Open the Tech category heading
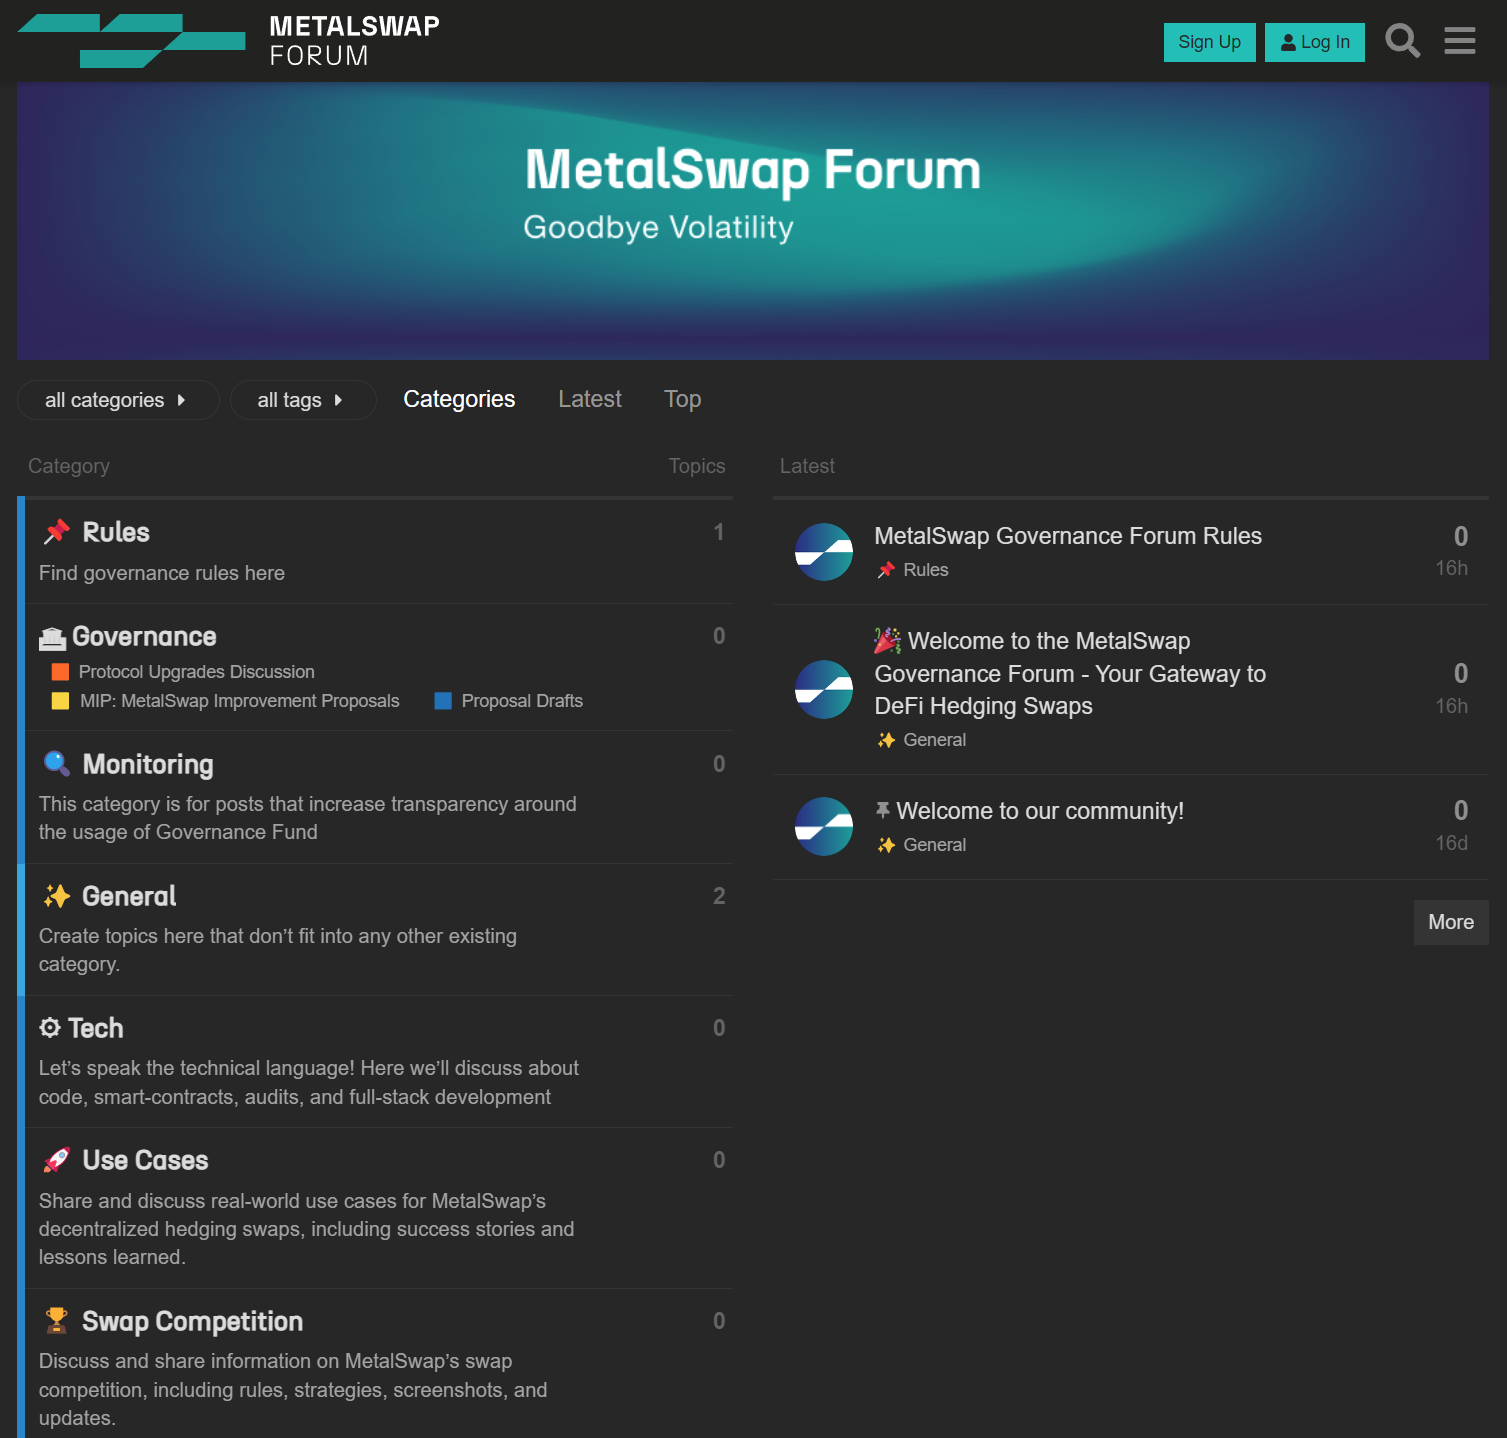1507x1438 pixels. coord(96,1028)
